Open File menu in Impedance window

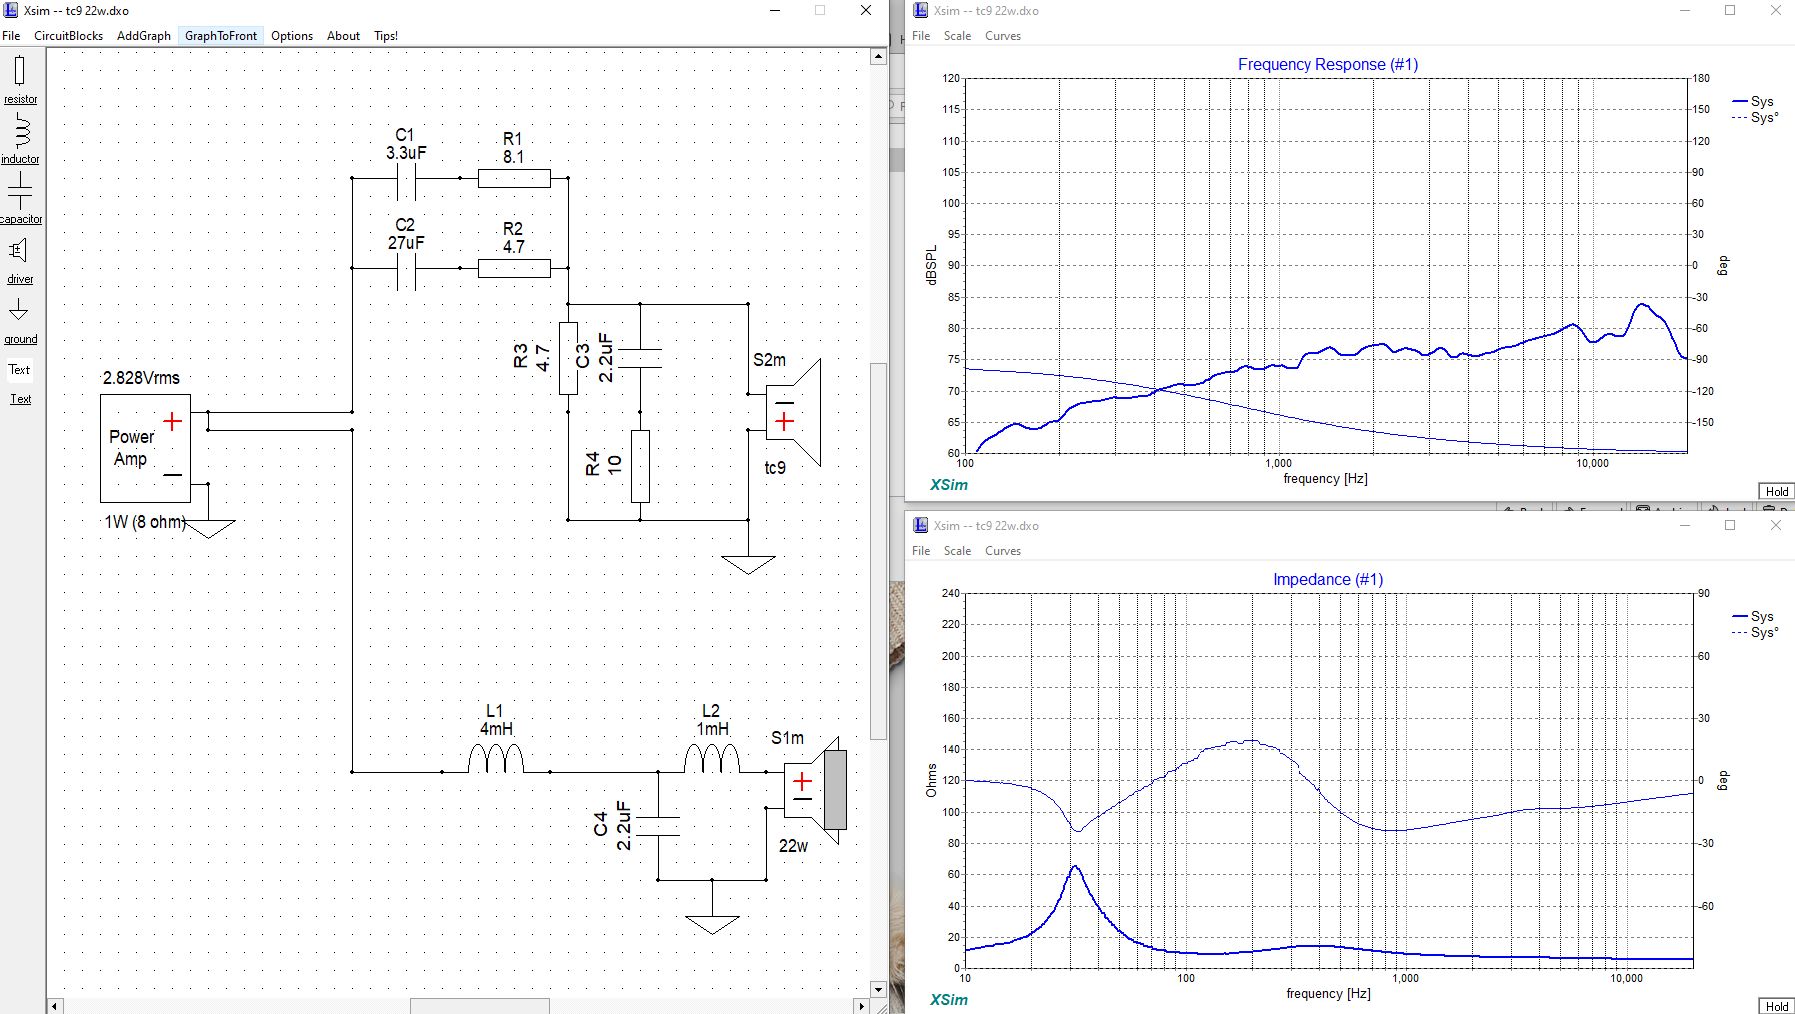[921, 551]
